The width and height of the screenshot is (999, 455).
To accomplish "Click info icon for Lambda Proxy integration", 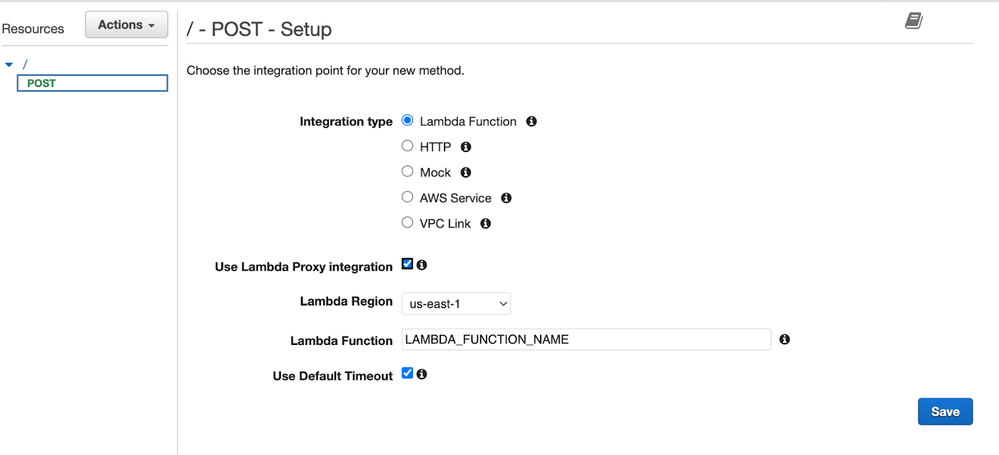I will pos(422,265).
